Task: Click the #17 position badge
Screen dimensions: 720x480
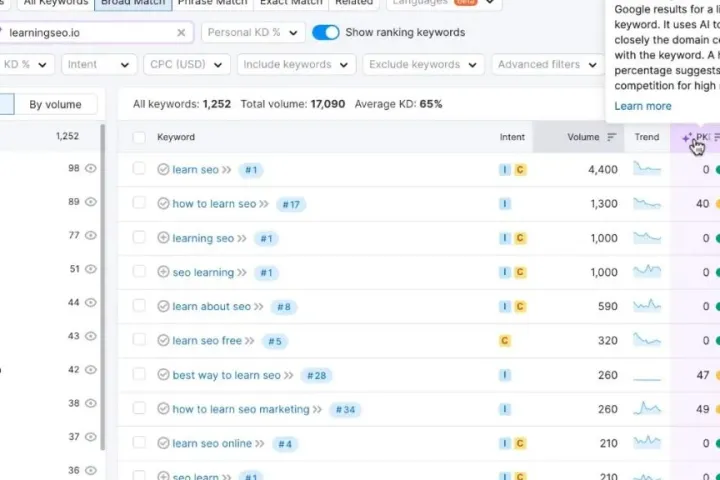Action: [291, 204]
